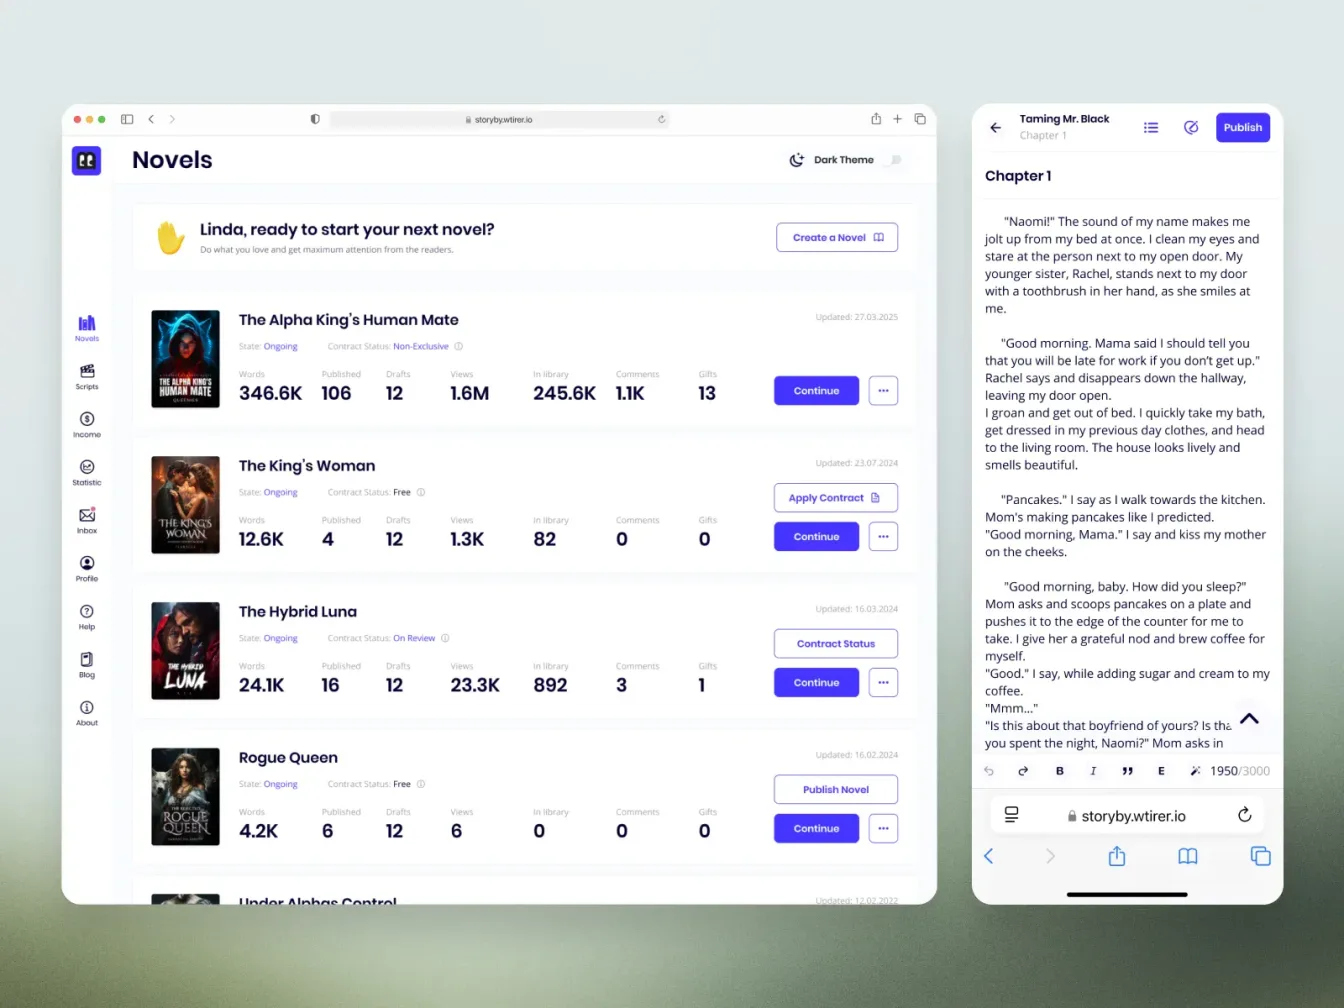Undo the last edit in the chapter
Image resolution: width=1344 pixels, height=1008 pixels.
(989, 770)
